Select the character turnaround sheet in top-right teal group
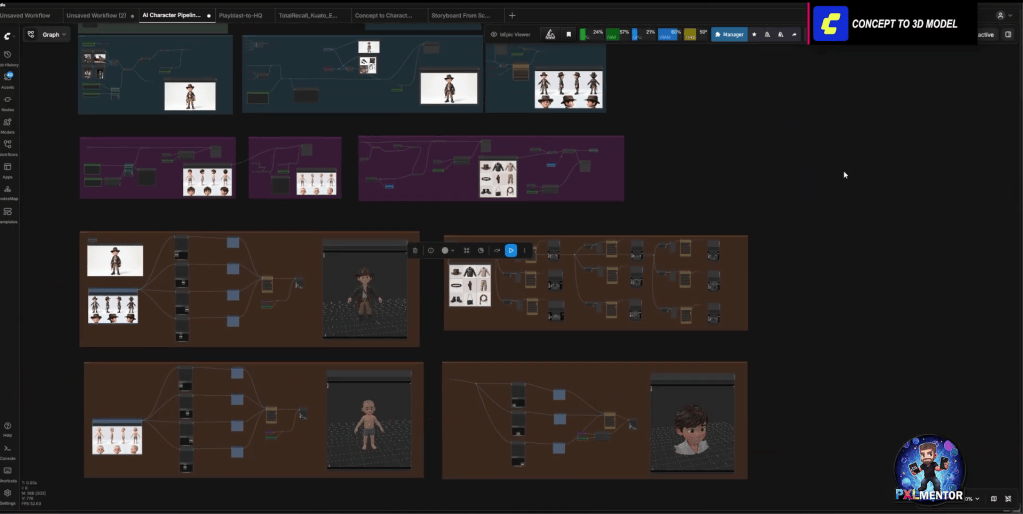The image size is (1023, 514). 569,89
